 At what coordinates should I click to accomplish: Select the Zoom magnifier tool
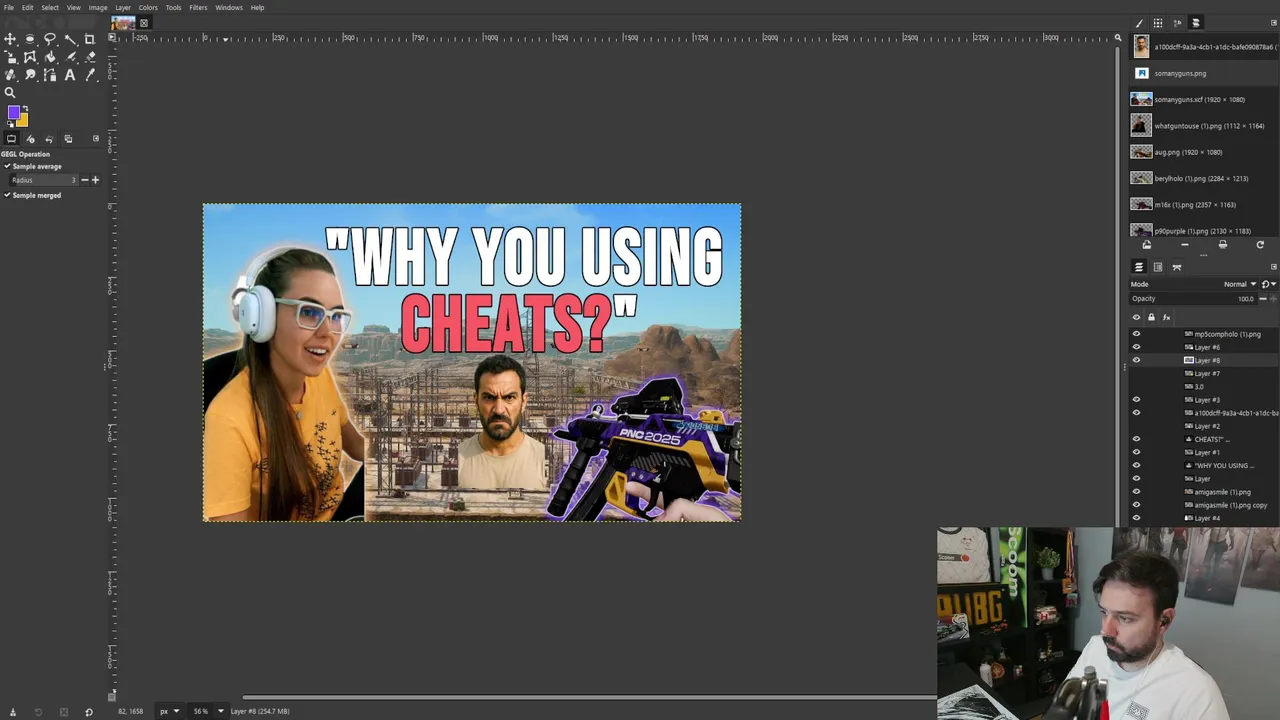point(10,93)
